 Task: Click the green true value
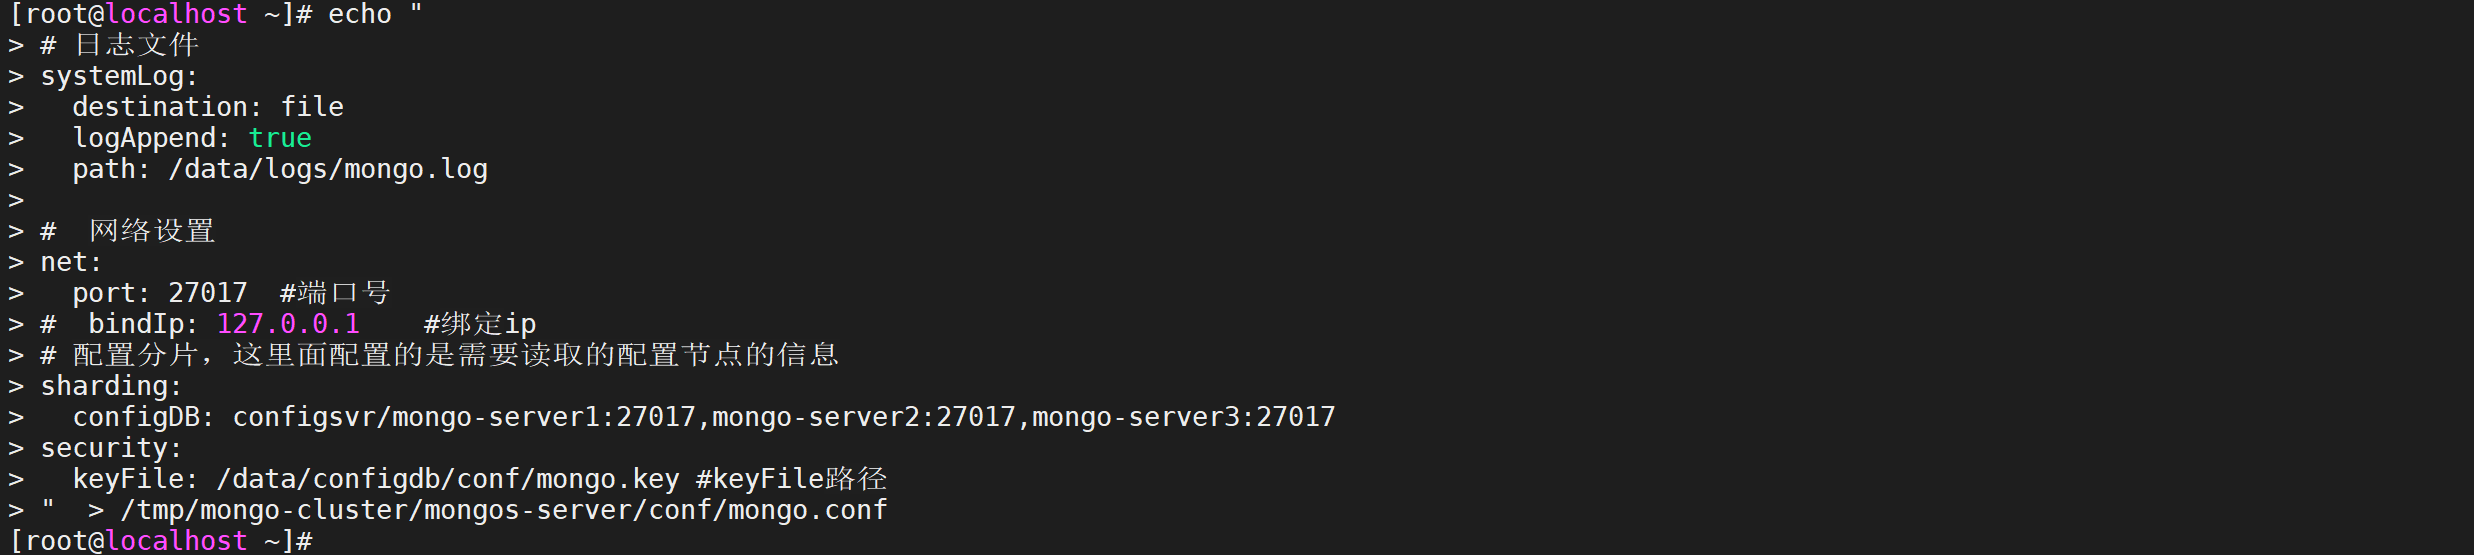[280, 138]
